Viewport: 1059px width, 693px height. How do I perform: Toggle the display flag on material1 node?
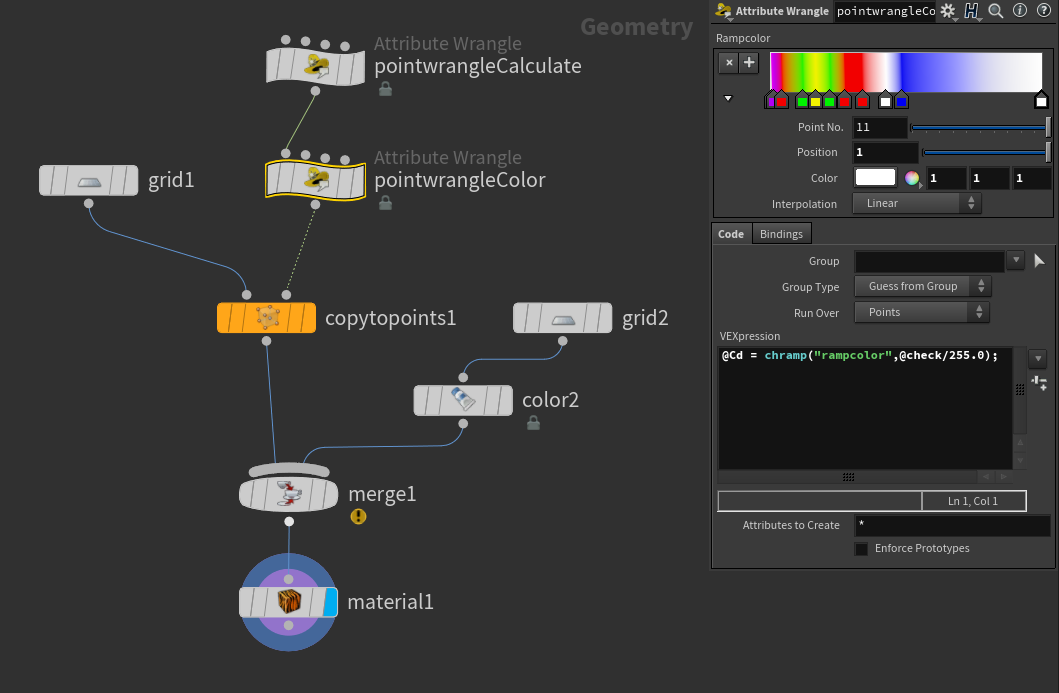(331, 603)
